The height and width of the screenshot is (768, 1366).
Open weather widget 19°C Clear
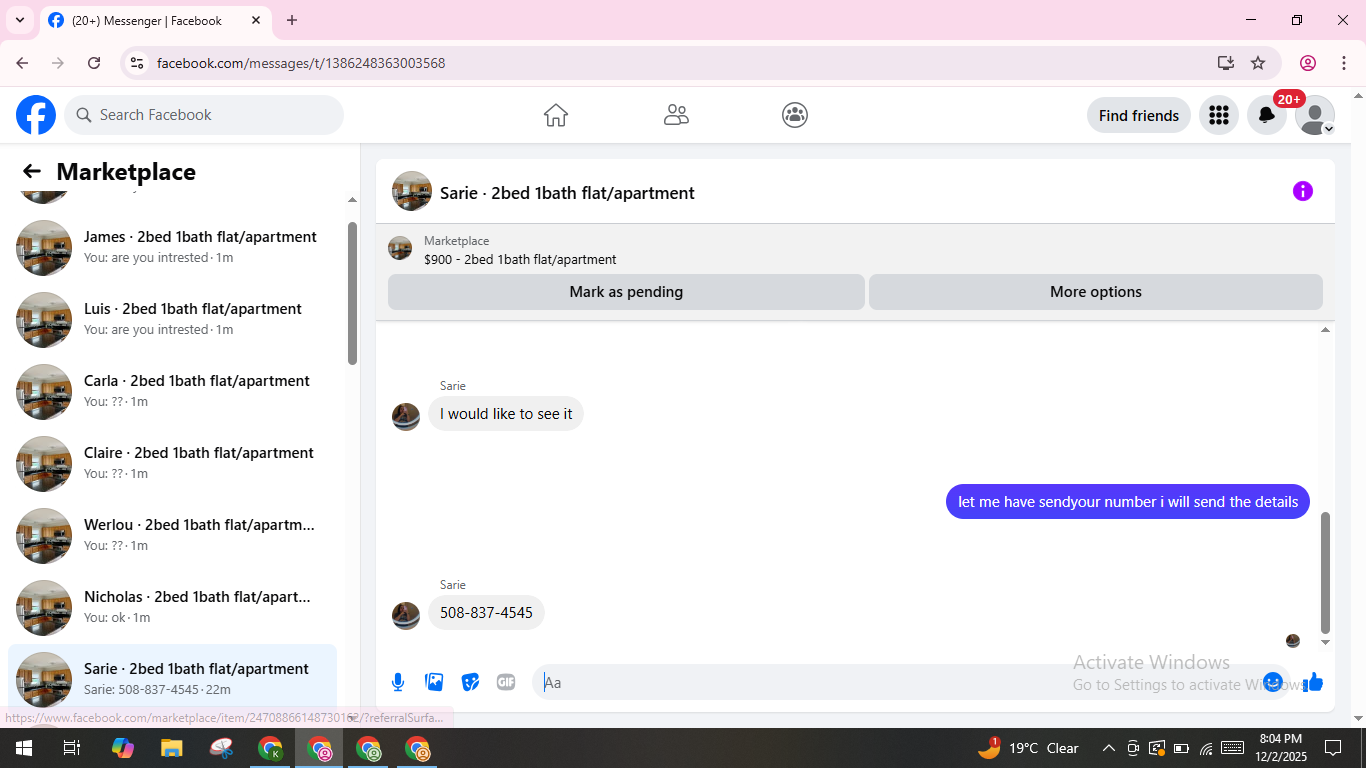point(1029,747)
